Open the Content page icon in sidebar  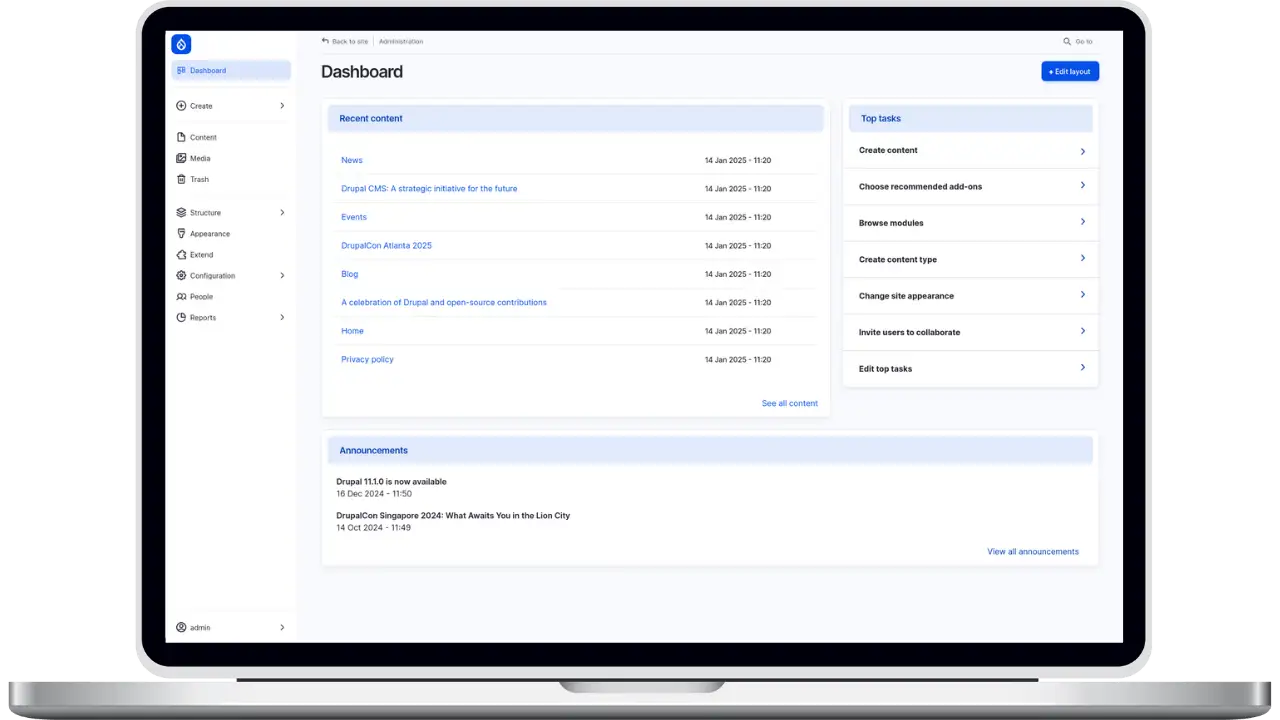coord(181,137)
